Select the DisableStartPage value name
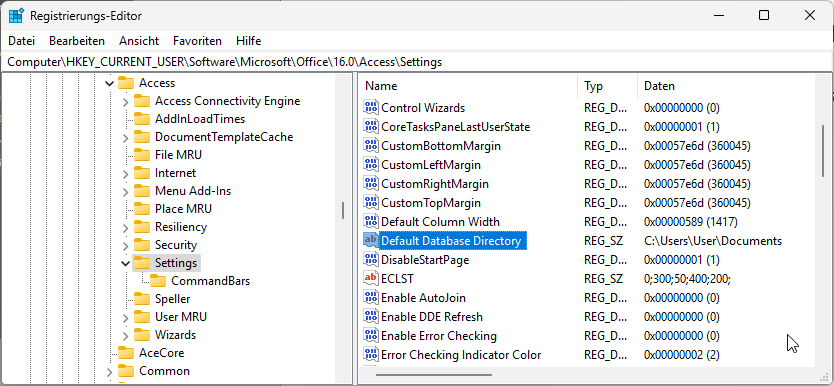 [x=425, y=260]
